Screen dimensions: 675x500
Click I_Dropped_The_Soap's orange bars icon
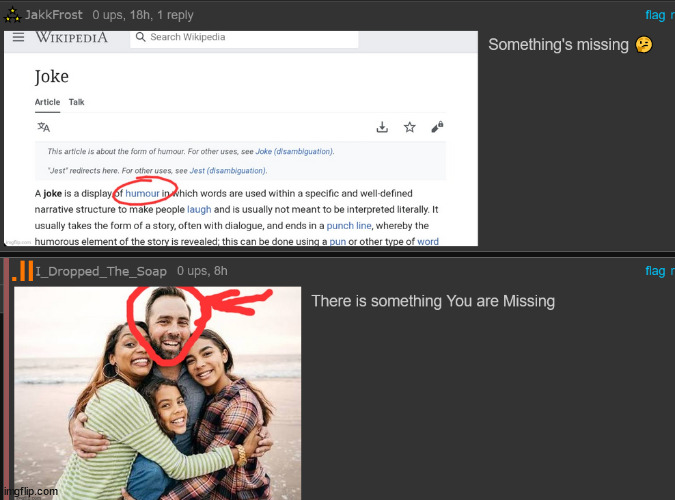22,271
